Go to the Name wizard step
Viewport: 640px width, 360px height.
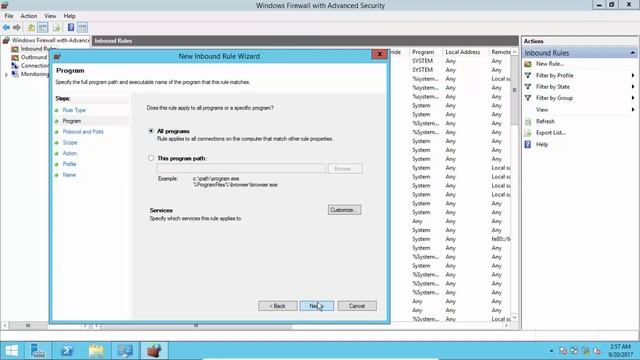[x=69, y=175]
